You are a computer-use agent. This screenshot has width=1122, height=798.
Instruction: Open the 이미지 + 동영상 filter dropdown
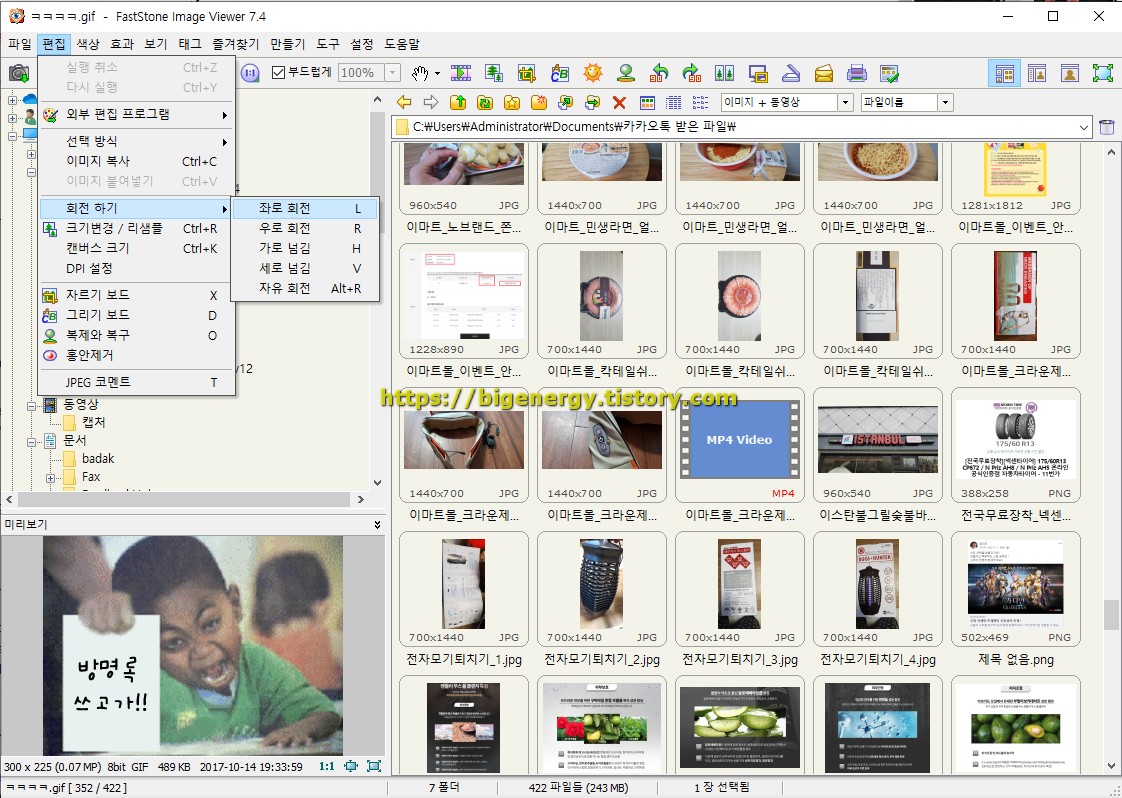[x=845, y=102]
